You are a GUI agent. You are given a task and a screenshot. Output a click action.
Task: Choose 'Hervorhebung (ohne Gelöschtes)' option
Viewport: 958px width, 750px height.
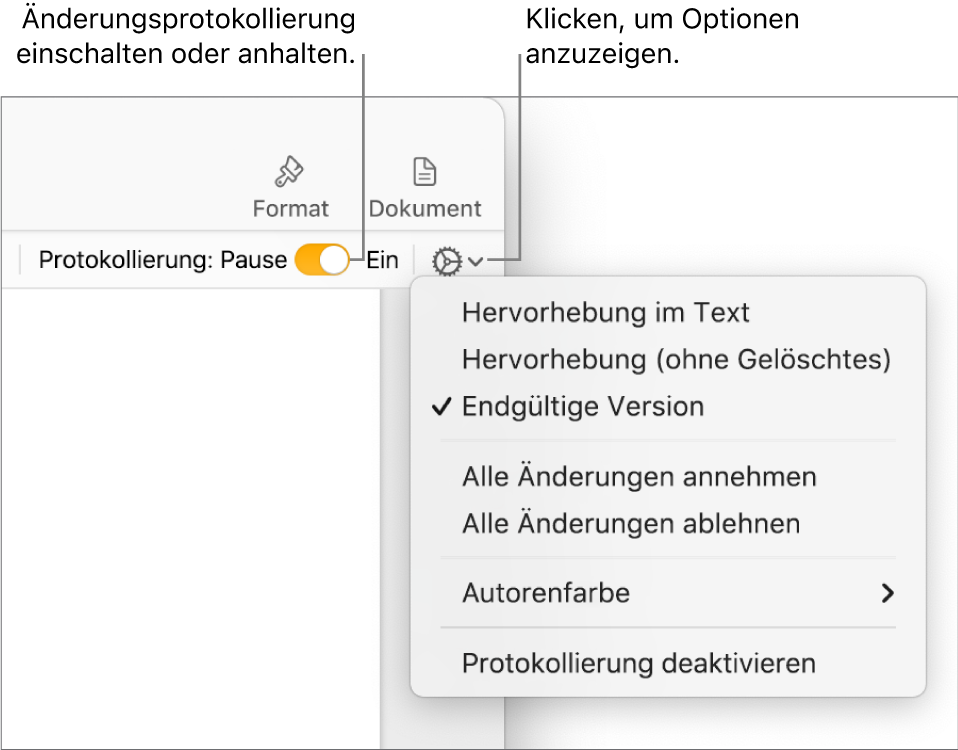[676, 359]
